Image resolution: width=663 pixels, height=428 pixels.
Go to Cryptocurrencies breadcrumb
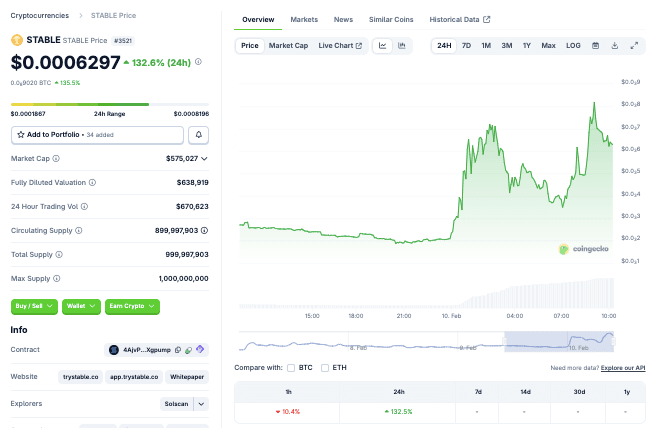40,16
